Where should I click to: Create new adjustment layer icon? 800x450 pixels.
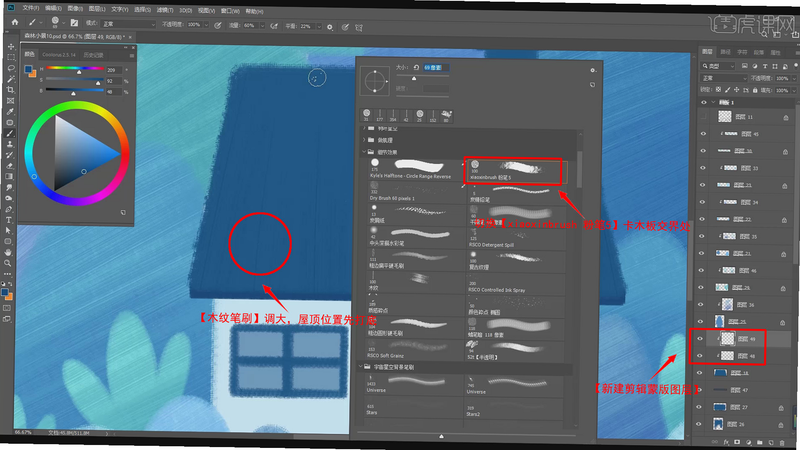748,442
